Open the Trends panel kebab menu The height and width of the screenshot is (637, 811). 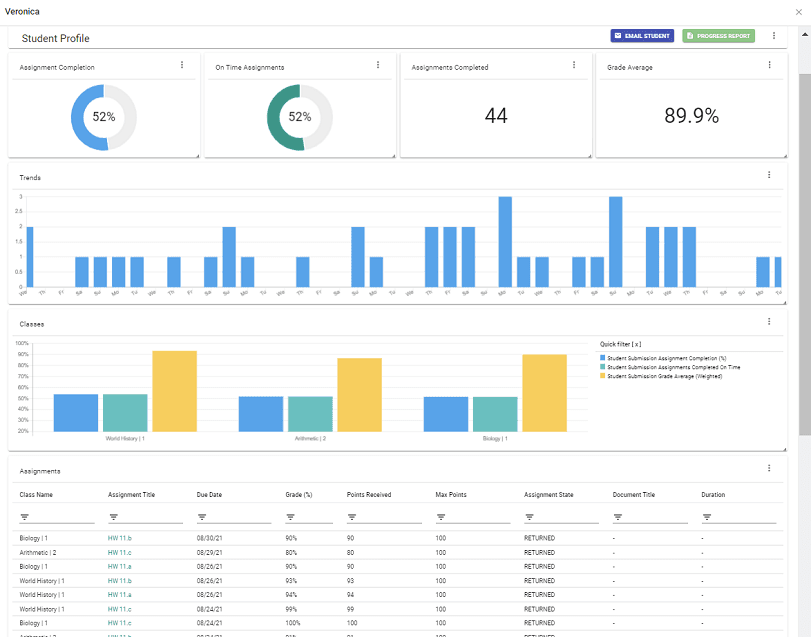coord(769,174)
